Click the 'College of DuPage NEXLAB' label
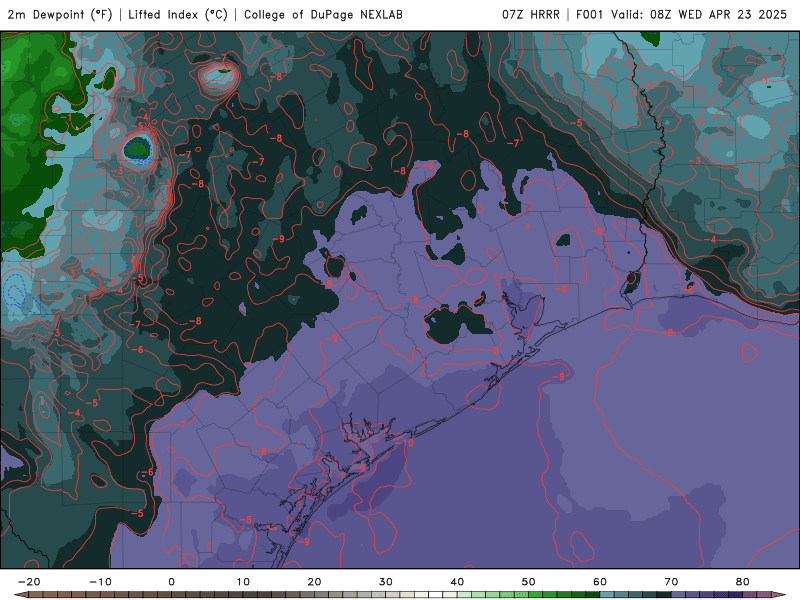The width and height of the screenshot is (800, 600). tap(323, 14)
